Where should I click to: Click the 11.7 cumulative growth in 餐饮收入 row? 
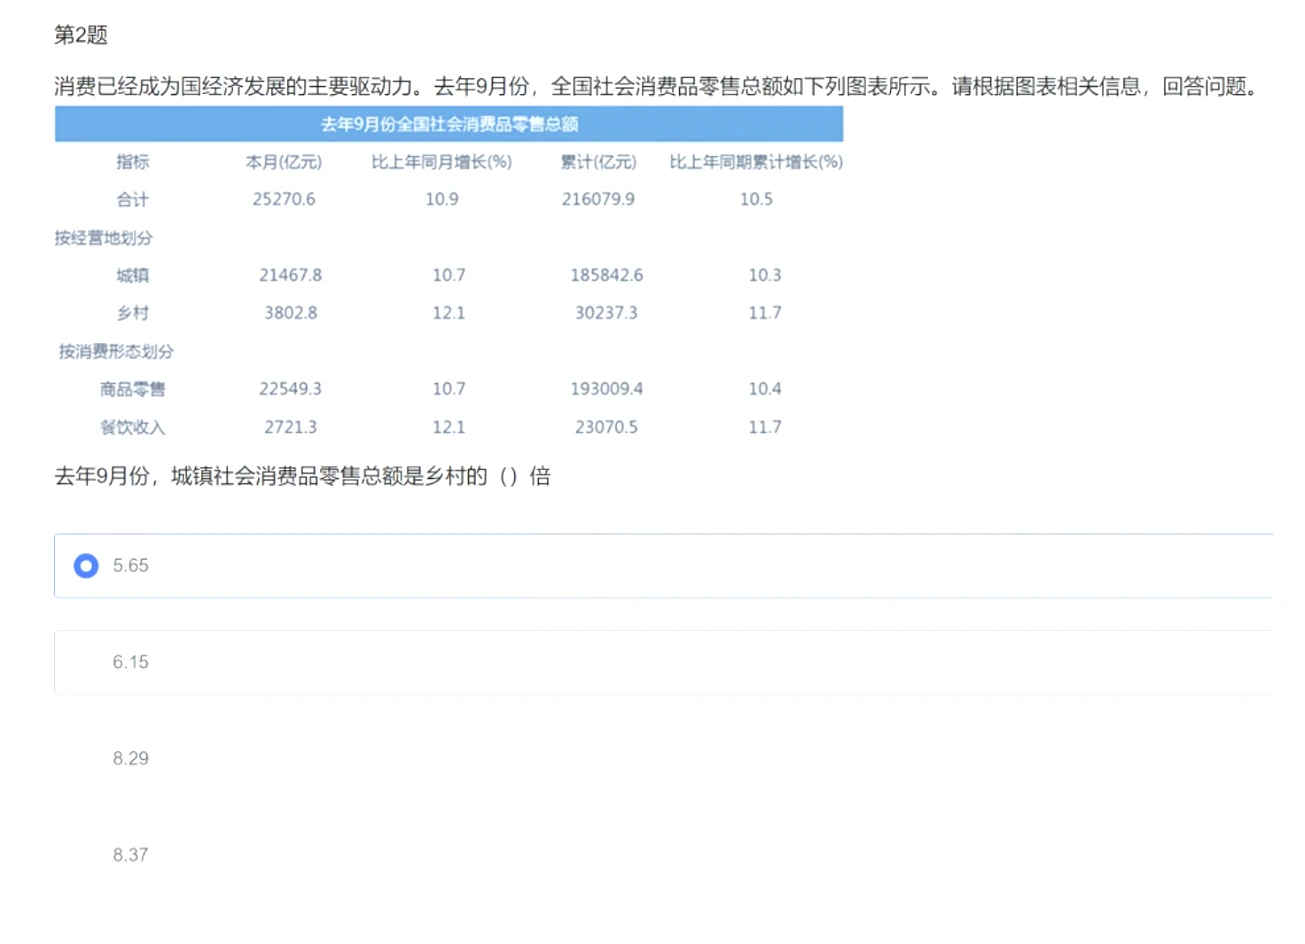[x=765, y=428]
